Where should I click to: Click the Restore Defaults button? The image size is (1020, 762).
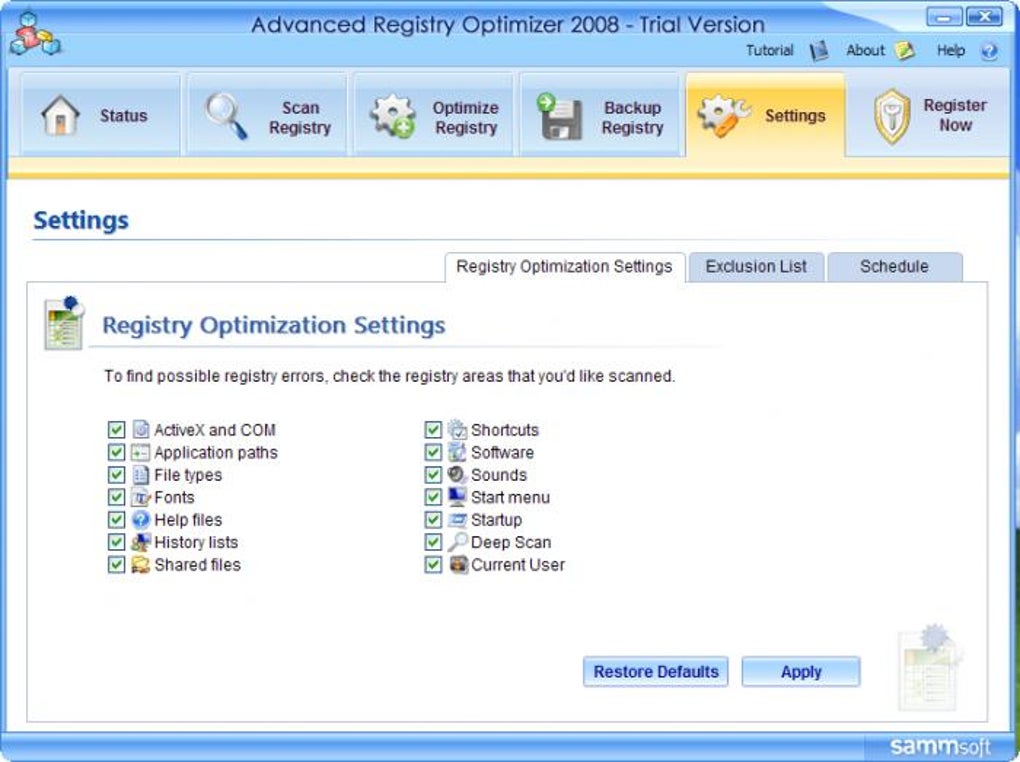(656, 672)
